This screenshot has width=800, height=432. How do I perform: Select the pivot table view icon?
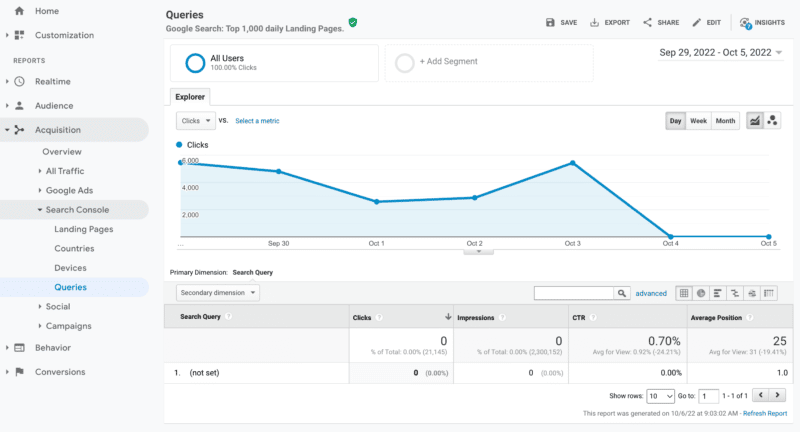769,293
